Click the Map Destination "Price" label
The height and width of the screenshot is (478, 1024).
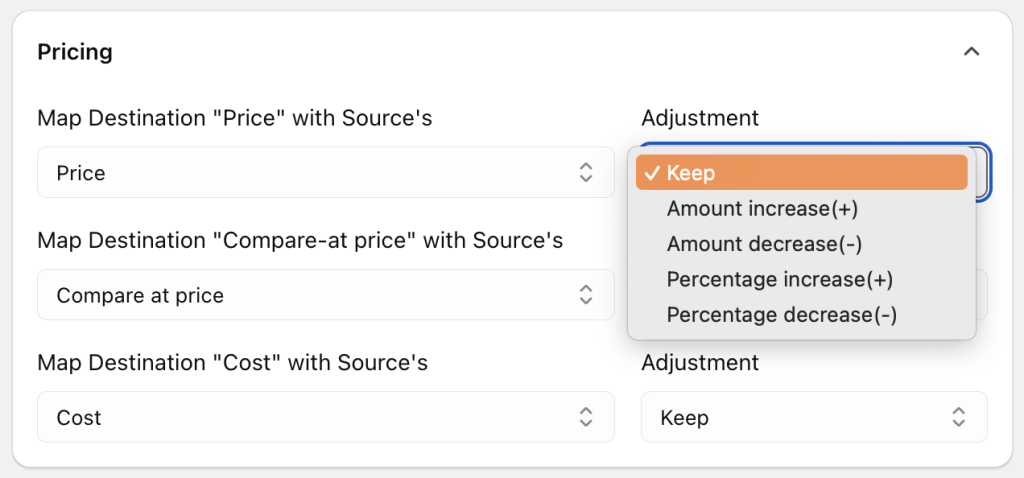(x=234, y=118)
